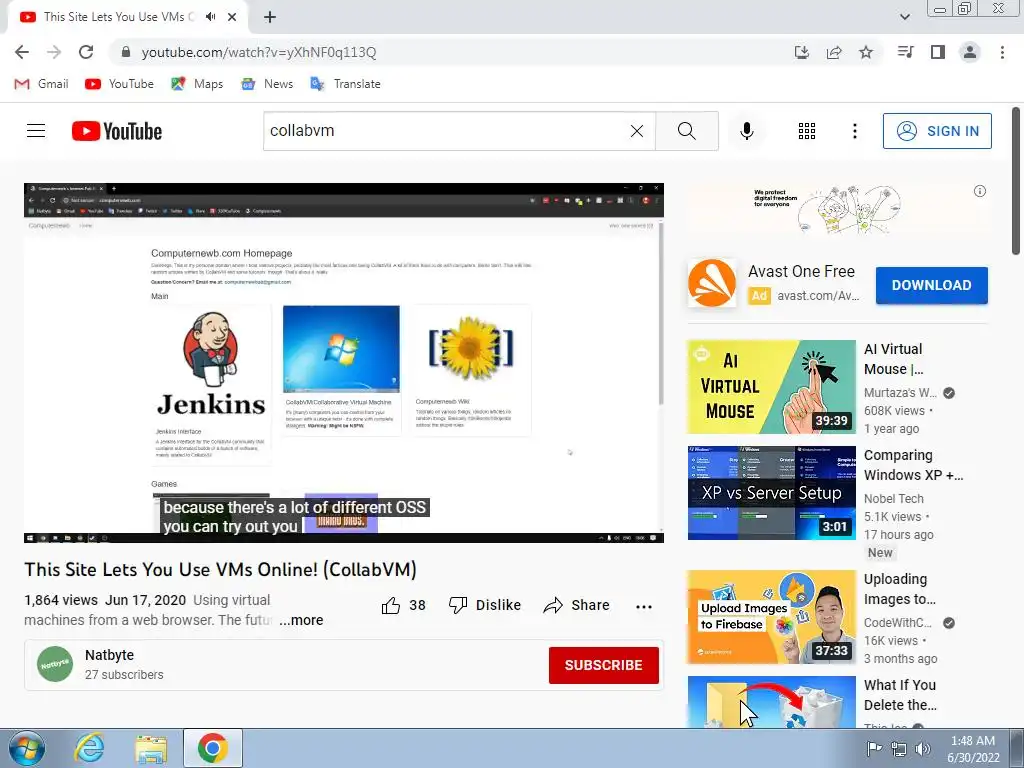
Task: Click the browser forward arrow
Action: click(x=54, y=52)
